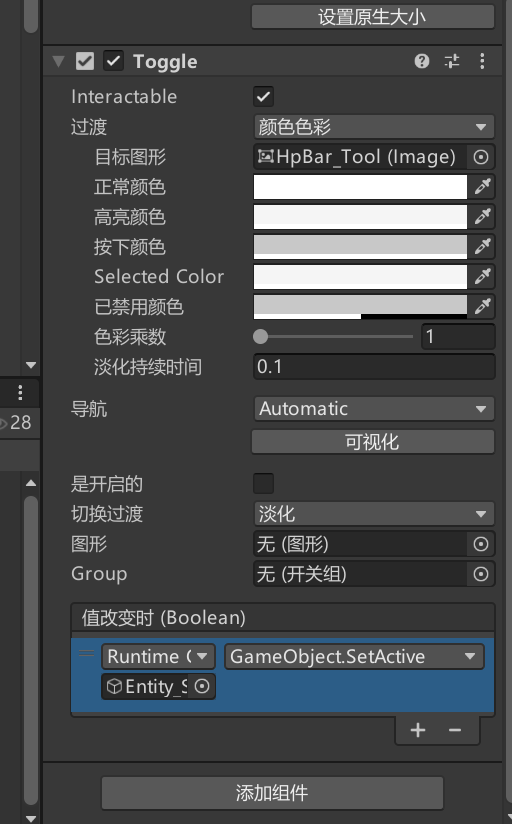Click the 切换过渡 label

(x=107, y=514)
